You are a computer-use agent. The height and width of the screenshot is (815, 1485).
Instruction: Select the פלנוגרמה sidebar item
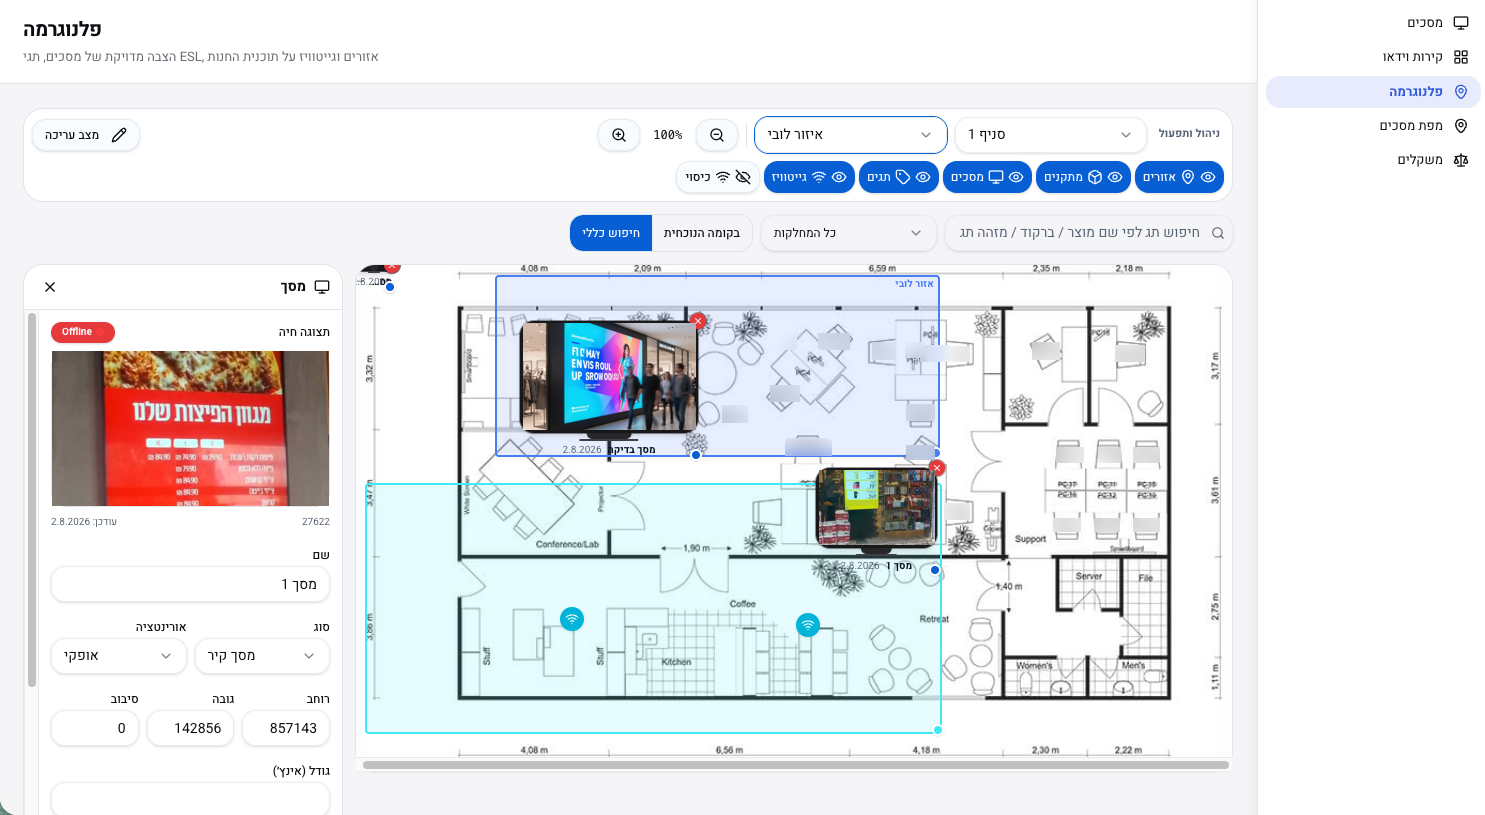coord(1373,92)
